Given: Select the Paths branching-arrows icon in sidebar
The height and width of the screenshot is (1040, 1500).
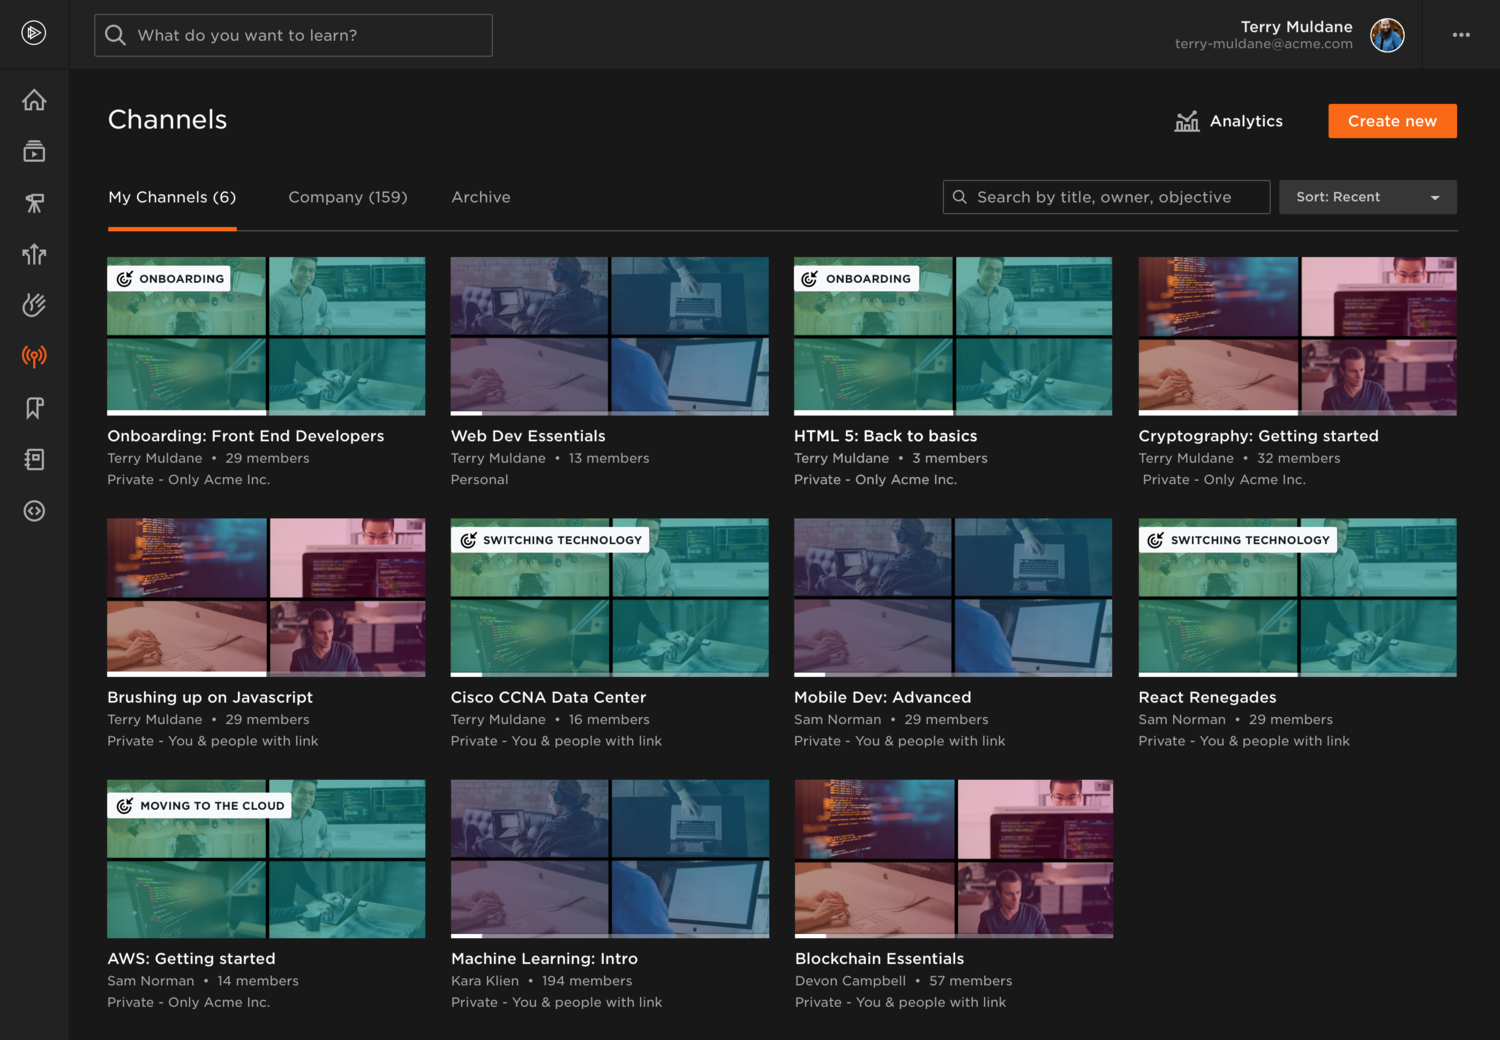Looking at the screenshot, I should [x=34, y=254].
